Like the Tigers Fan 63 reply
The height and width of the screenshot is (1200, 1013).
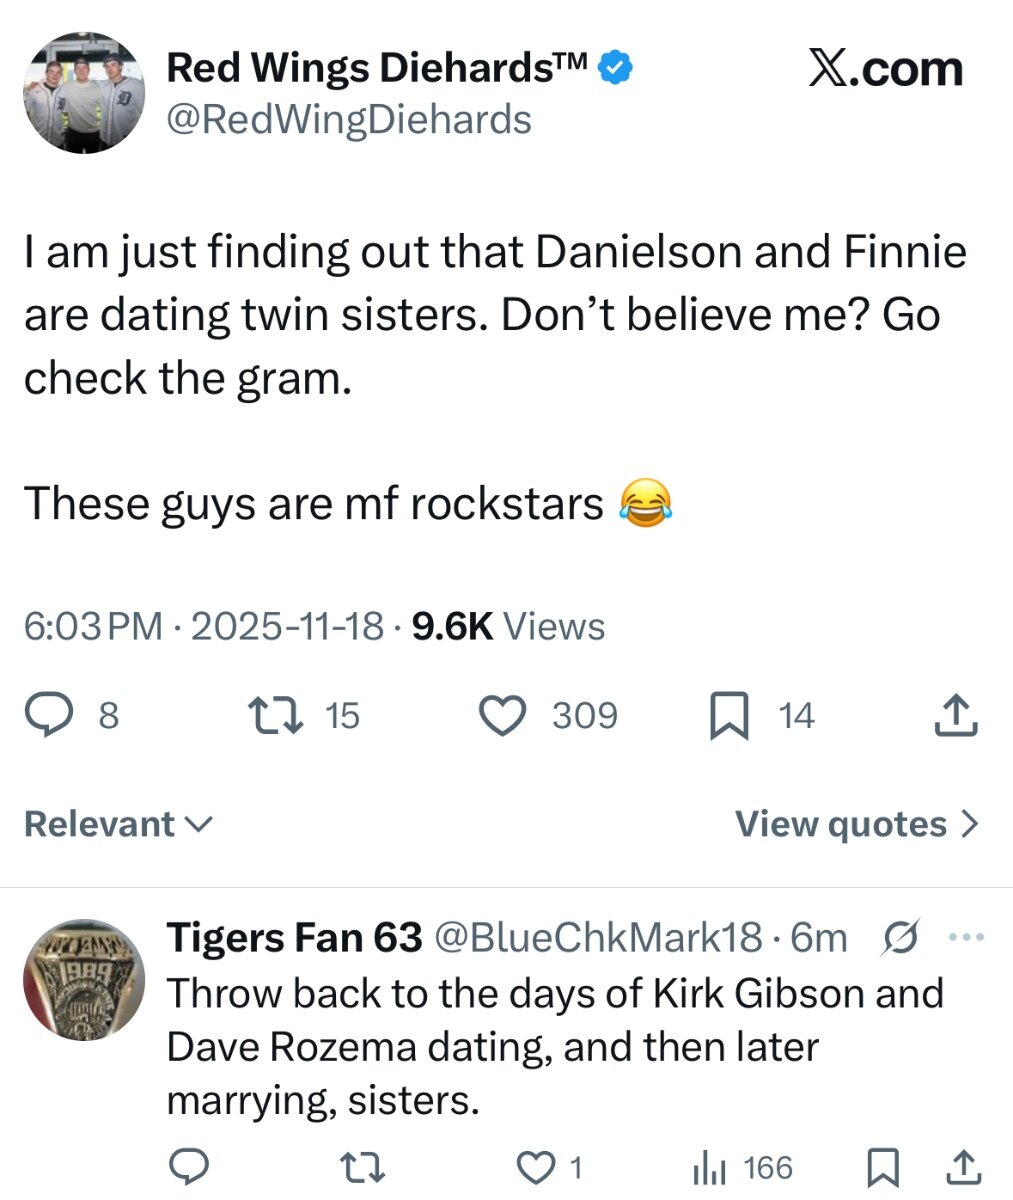point(536,1166)
